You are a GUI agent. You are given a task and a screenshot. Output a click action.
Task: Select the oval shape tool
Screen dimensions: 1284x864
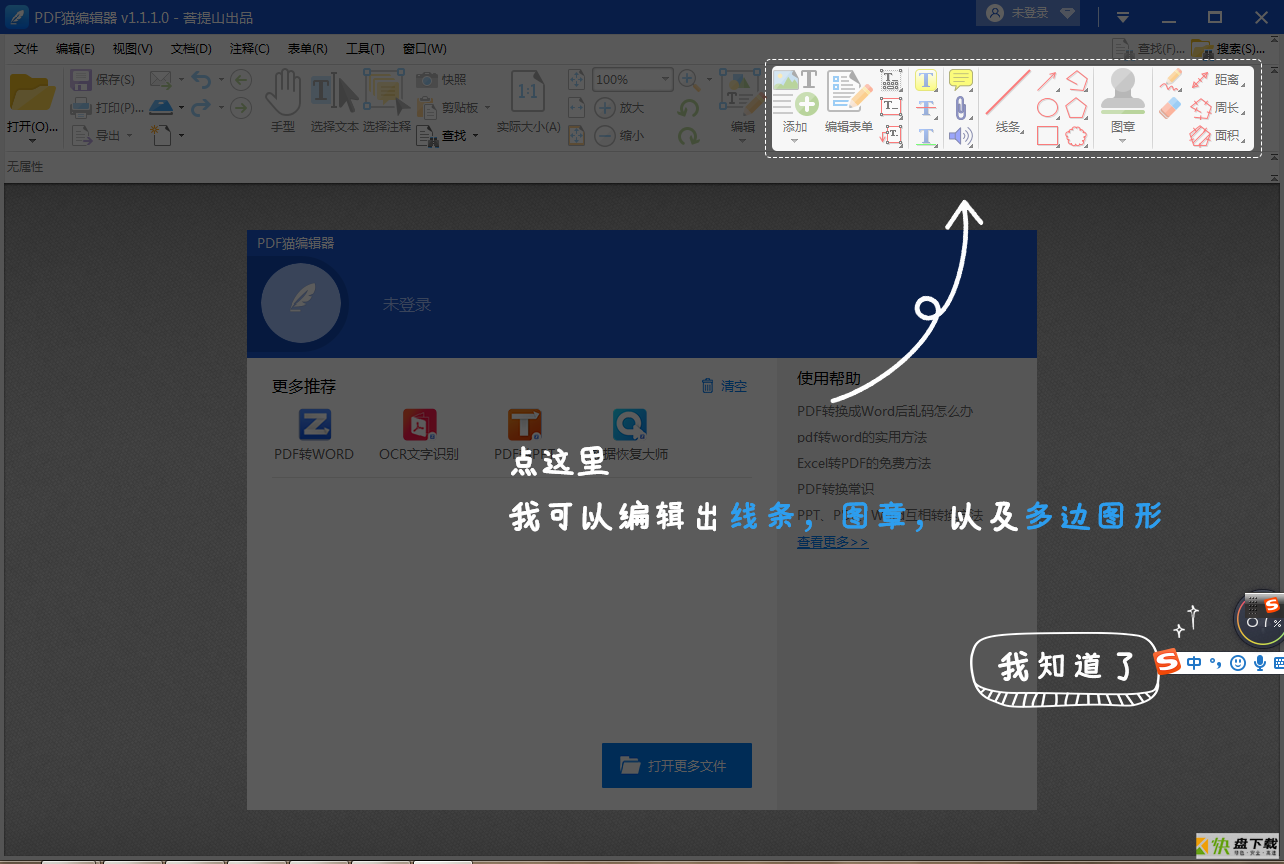coord(1047,108)
